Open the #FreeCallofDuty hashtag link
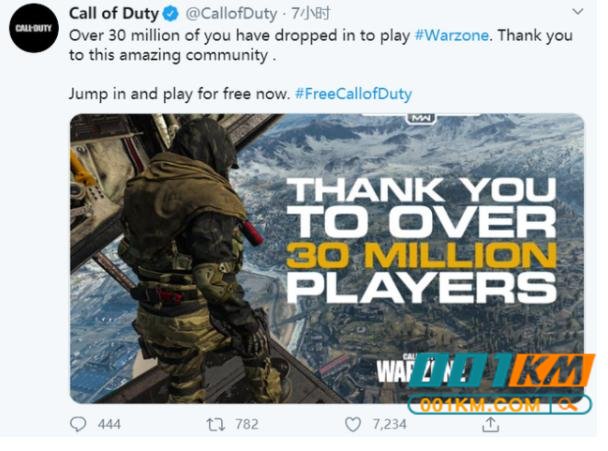The image size is (608, 451). (x=353, y=94)
